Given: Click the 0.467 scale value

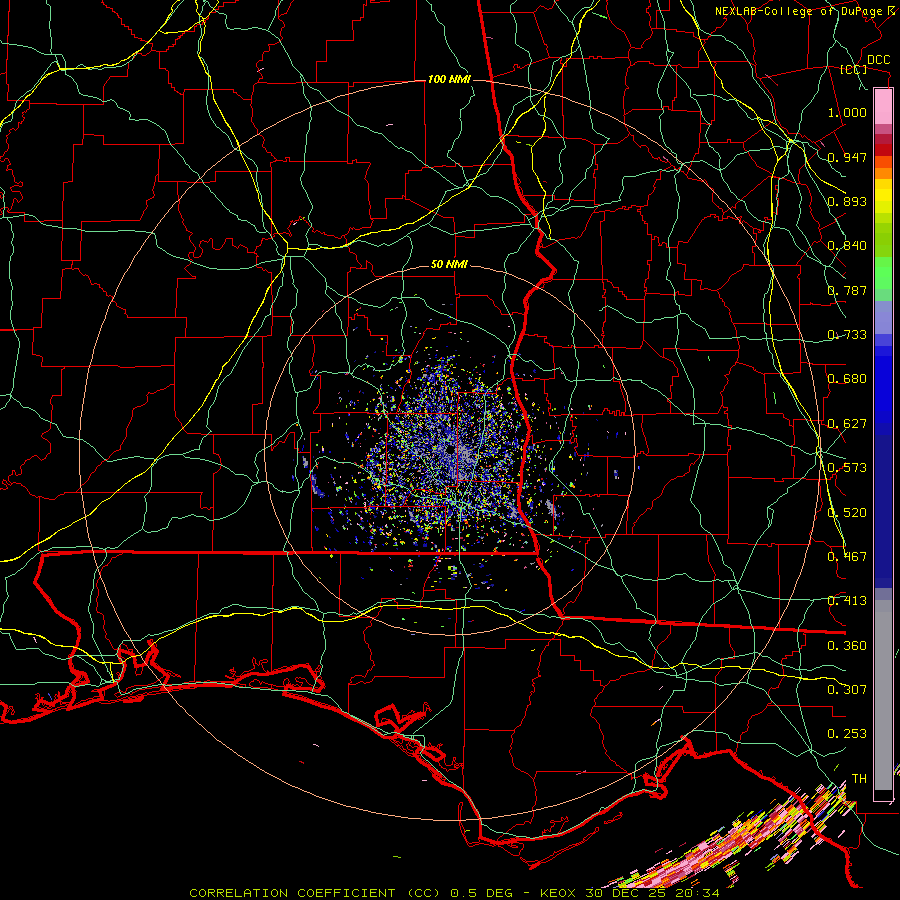Looking at the screenshot, I should pyautogui.click(x=847, y=556).
